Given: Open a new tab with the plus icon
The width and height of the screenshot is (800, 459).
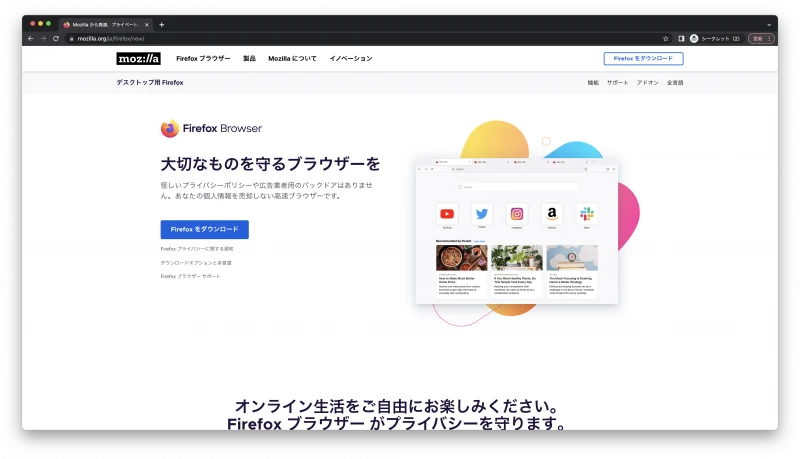Looking at the screenshot, I should (x=162, y=24).
